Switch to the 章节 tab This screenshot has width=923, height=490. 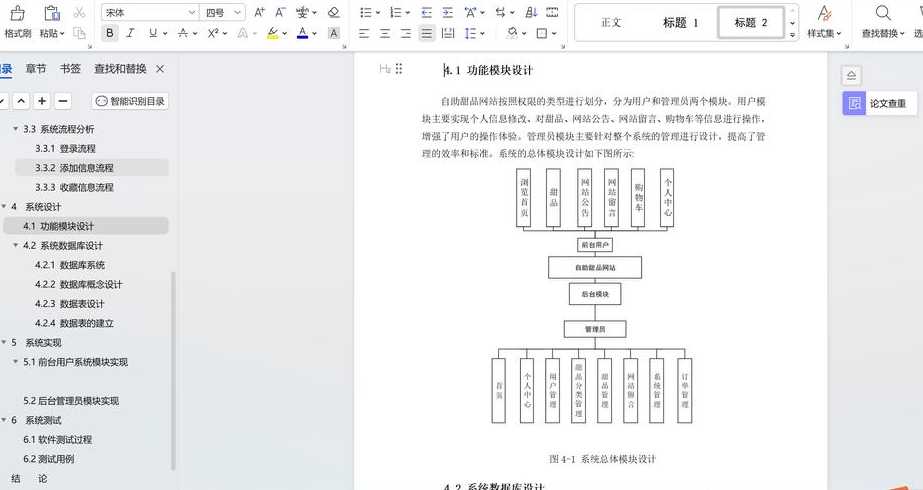point(36,69)
